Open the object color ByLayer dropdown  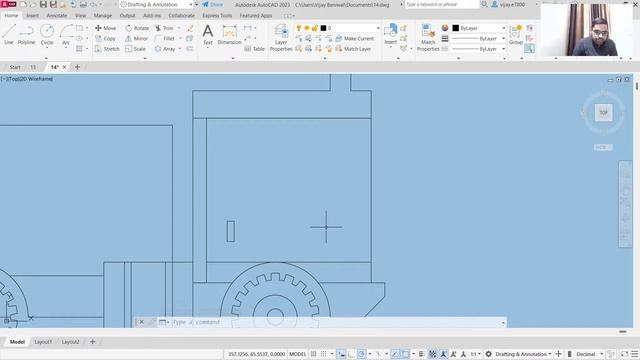[479, 28]
